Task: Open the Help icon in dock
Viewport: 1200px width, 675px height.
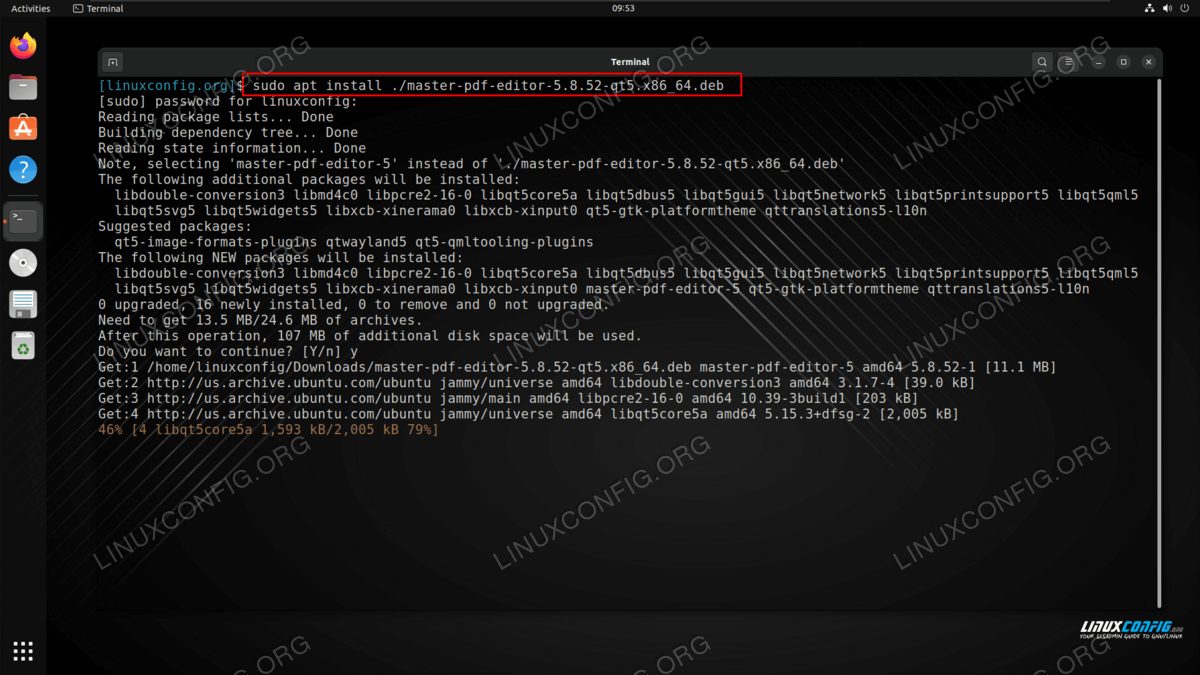Action: (x=23, y=169)
